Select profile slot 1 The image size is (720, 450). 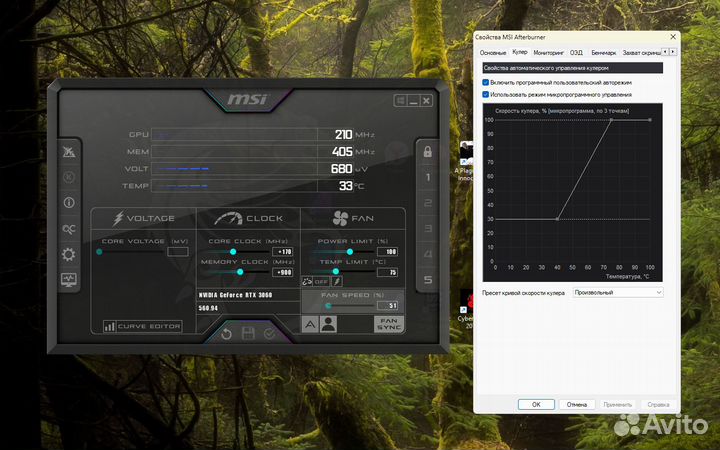[428, 177]
